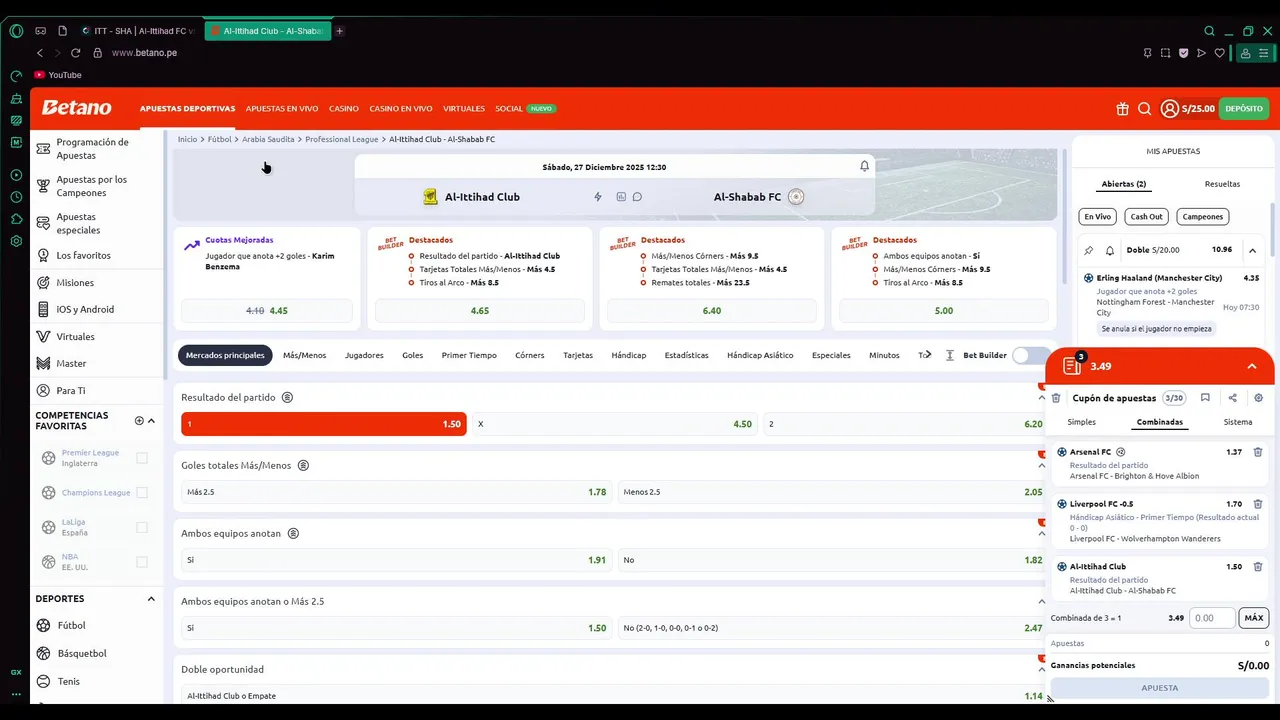Add a competition with the plus icon
The image size is (1280, 720).
point(139,421)
